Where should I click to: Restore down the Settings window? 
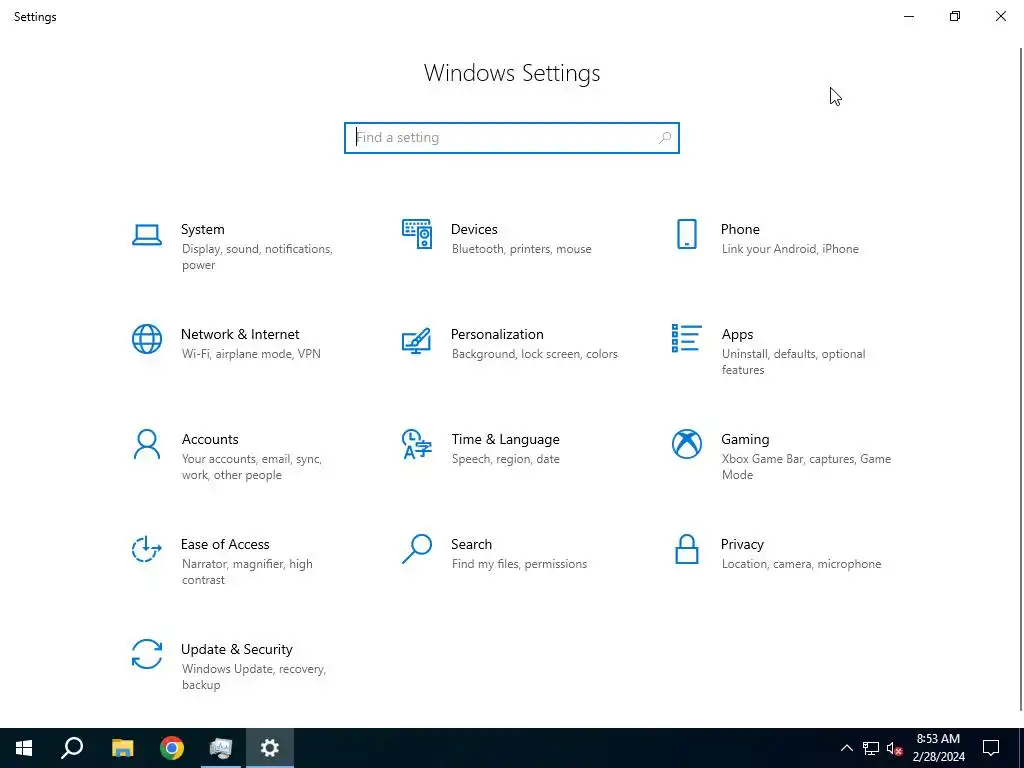click(x=955, y=16)
